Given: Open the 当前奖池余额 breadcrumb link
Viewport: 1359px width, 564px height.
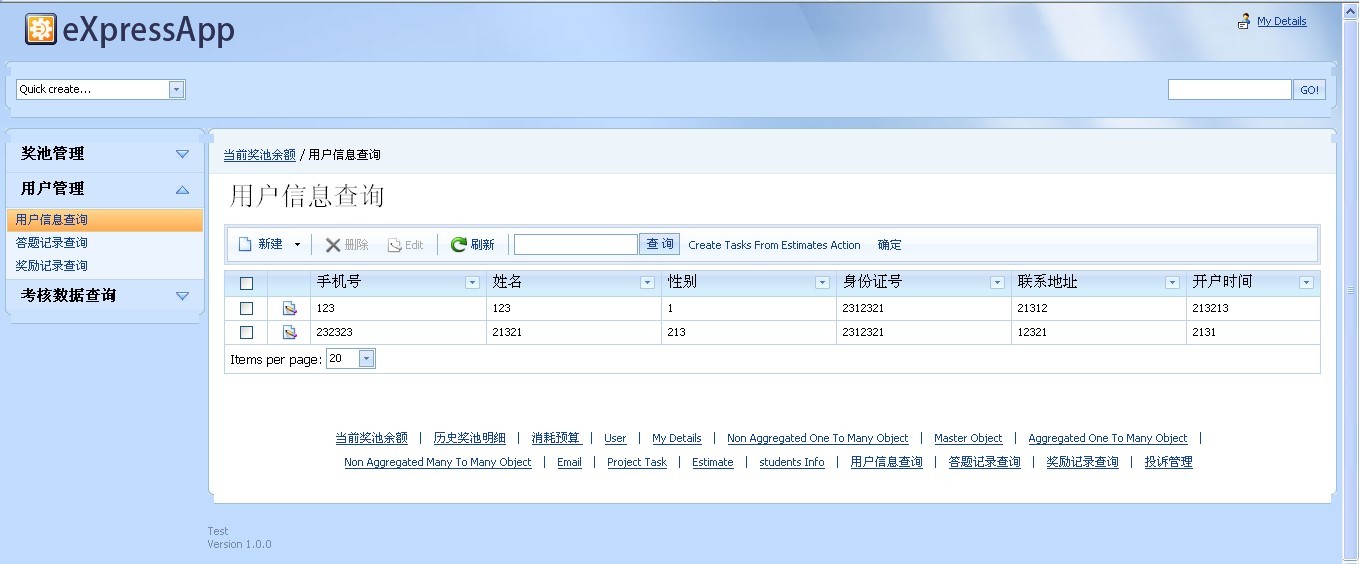Looking at the screenshot, I should pos(259,155).
